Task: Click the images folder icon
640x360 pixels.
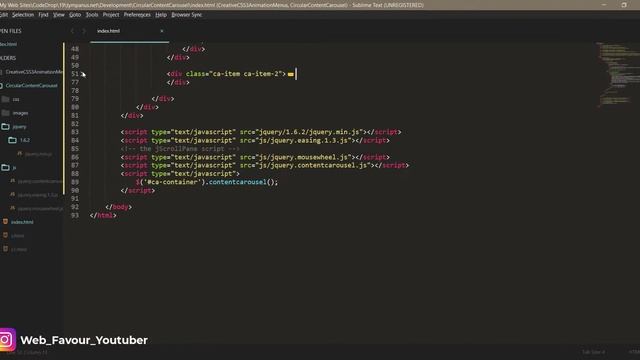Action: (x=5, y=113)
